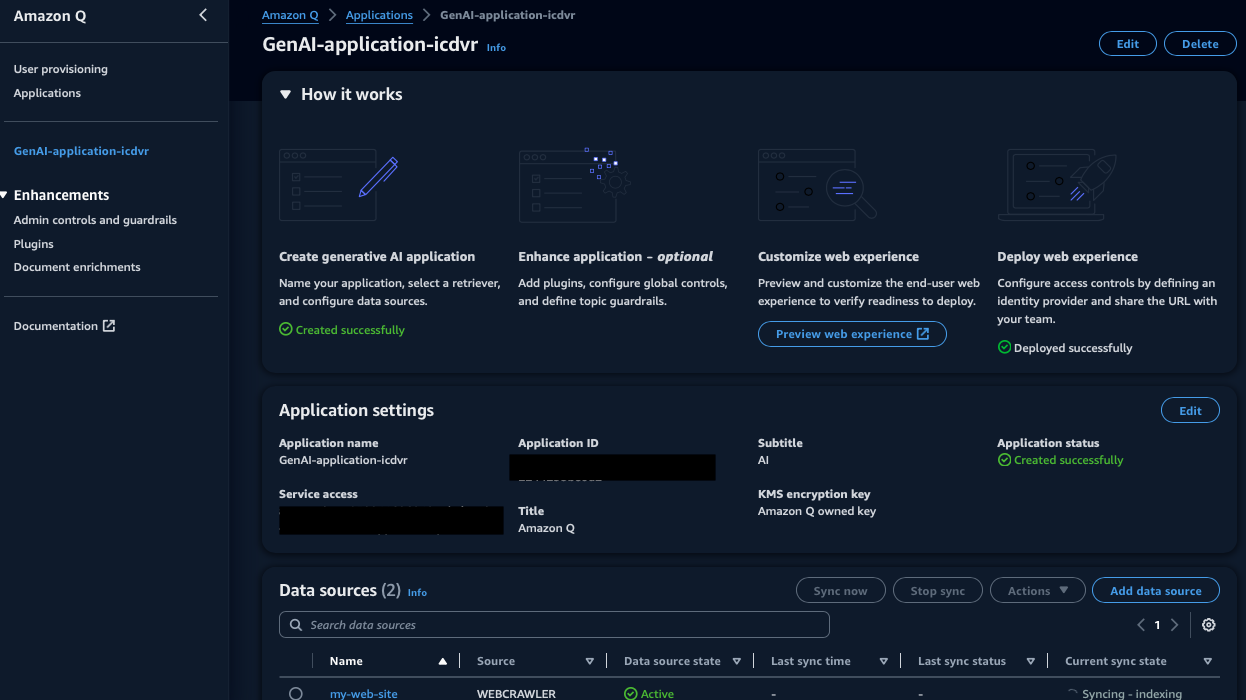Click the Sync now button
This screenshot has width=1246, height=700.
840,591
